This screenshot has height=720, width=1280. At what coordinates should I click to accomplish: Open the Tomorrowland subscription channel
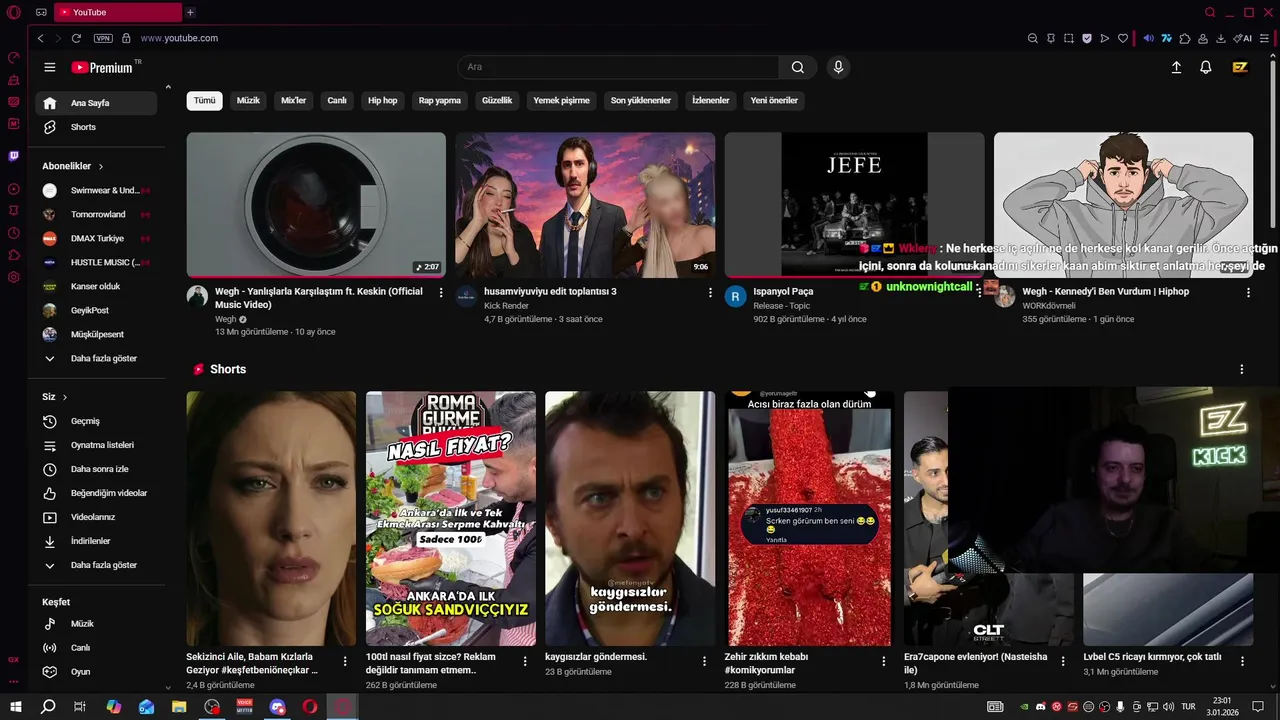(x=96, y=214)
